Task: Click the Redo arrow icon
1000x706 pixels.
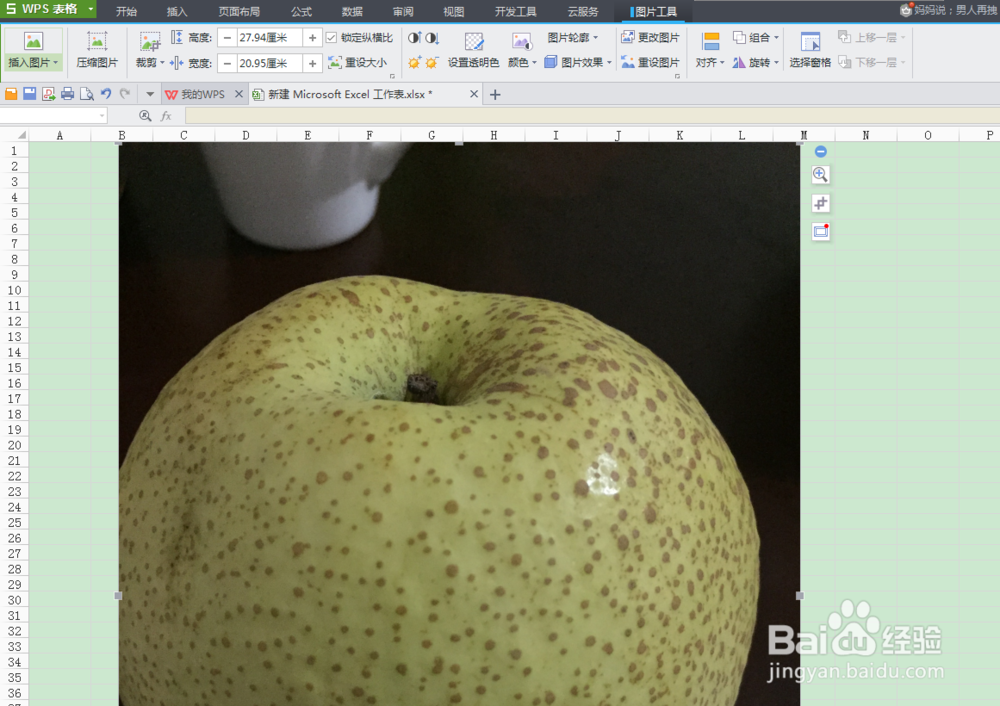Action: coord(125,94)
